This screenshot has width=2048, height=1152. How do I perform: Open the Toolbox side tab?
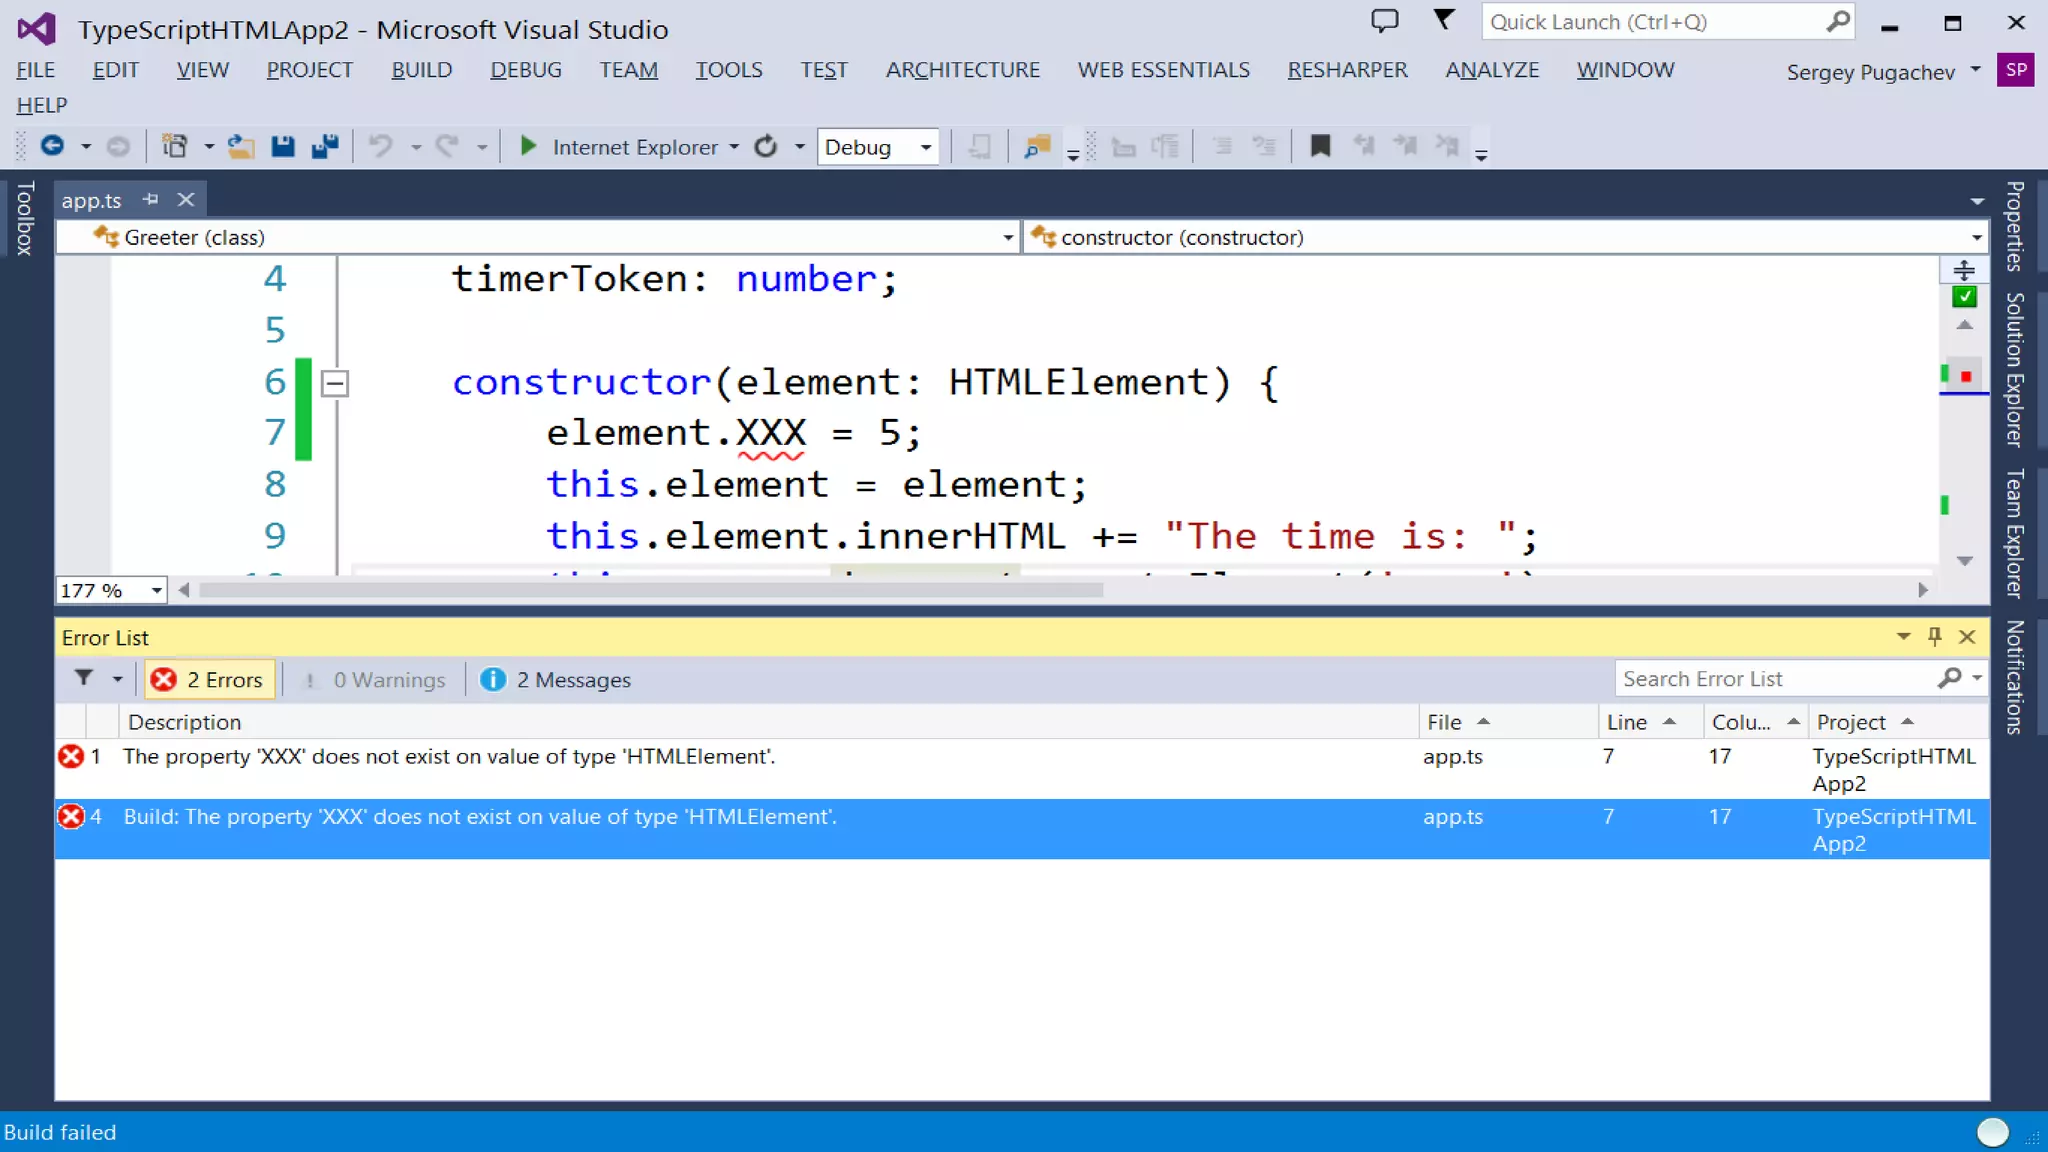click(x=25, y=218)
